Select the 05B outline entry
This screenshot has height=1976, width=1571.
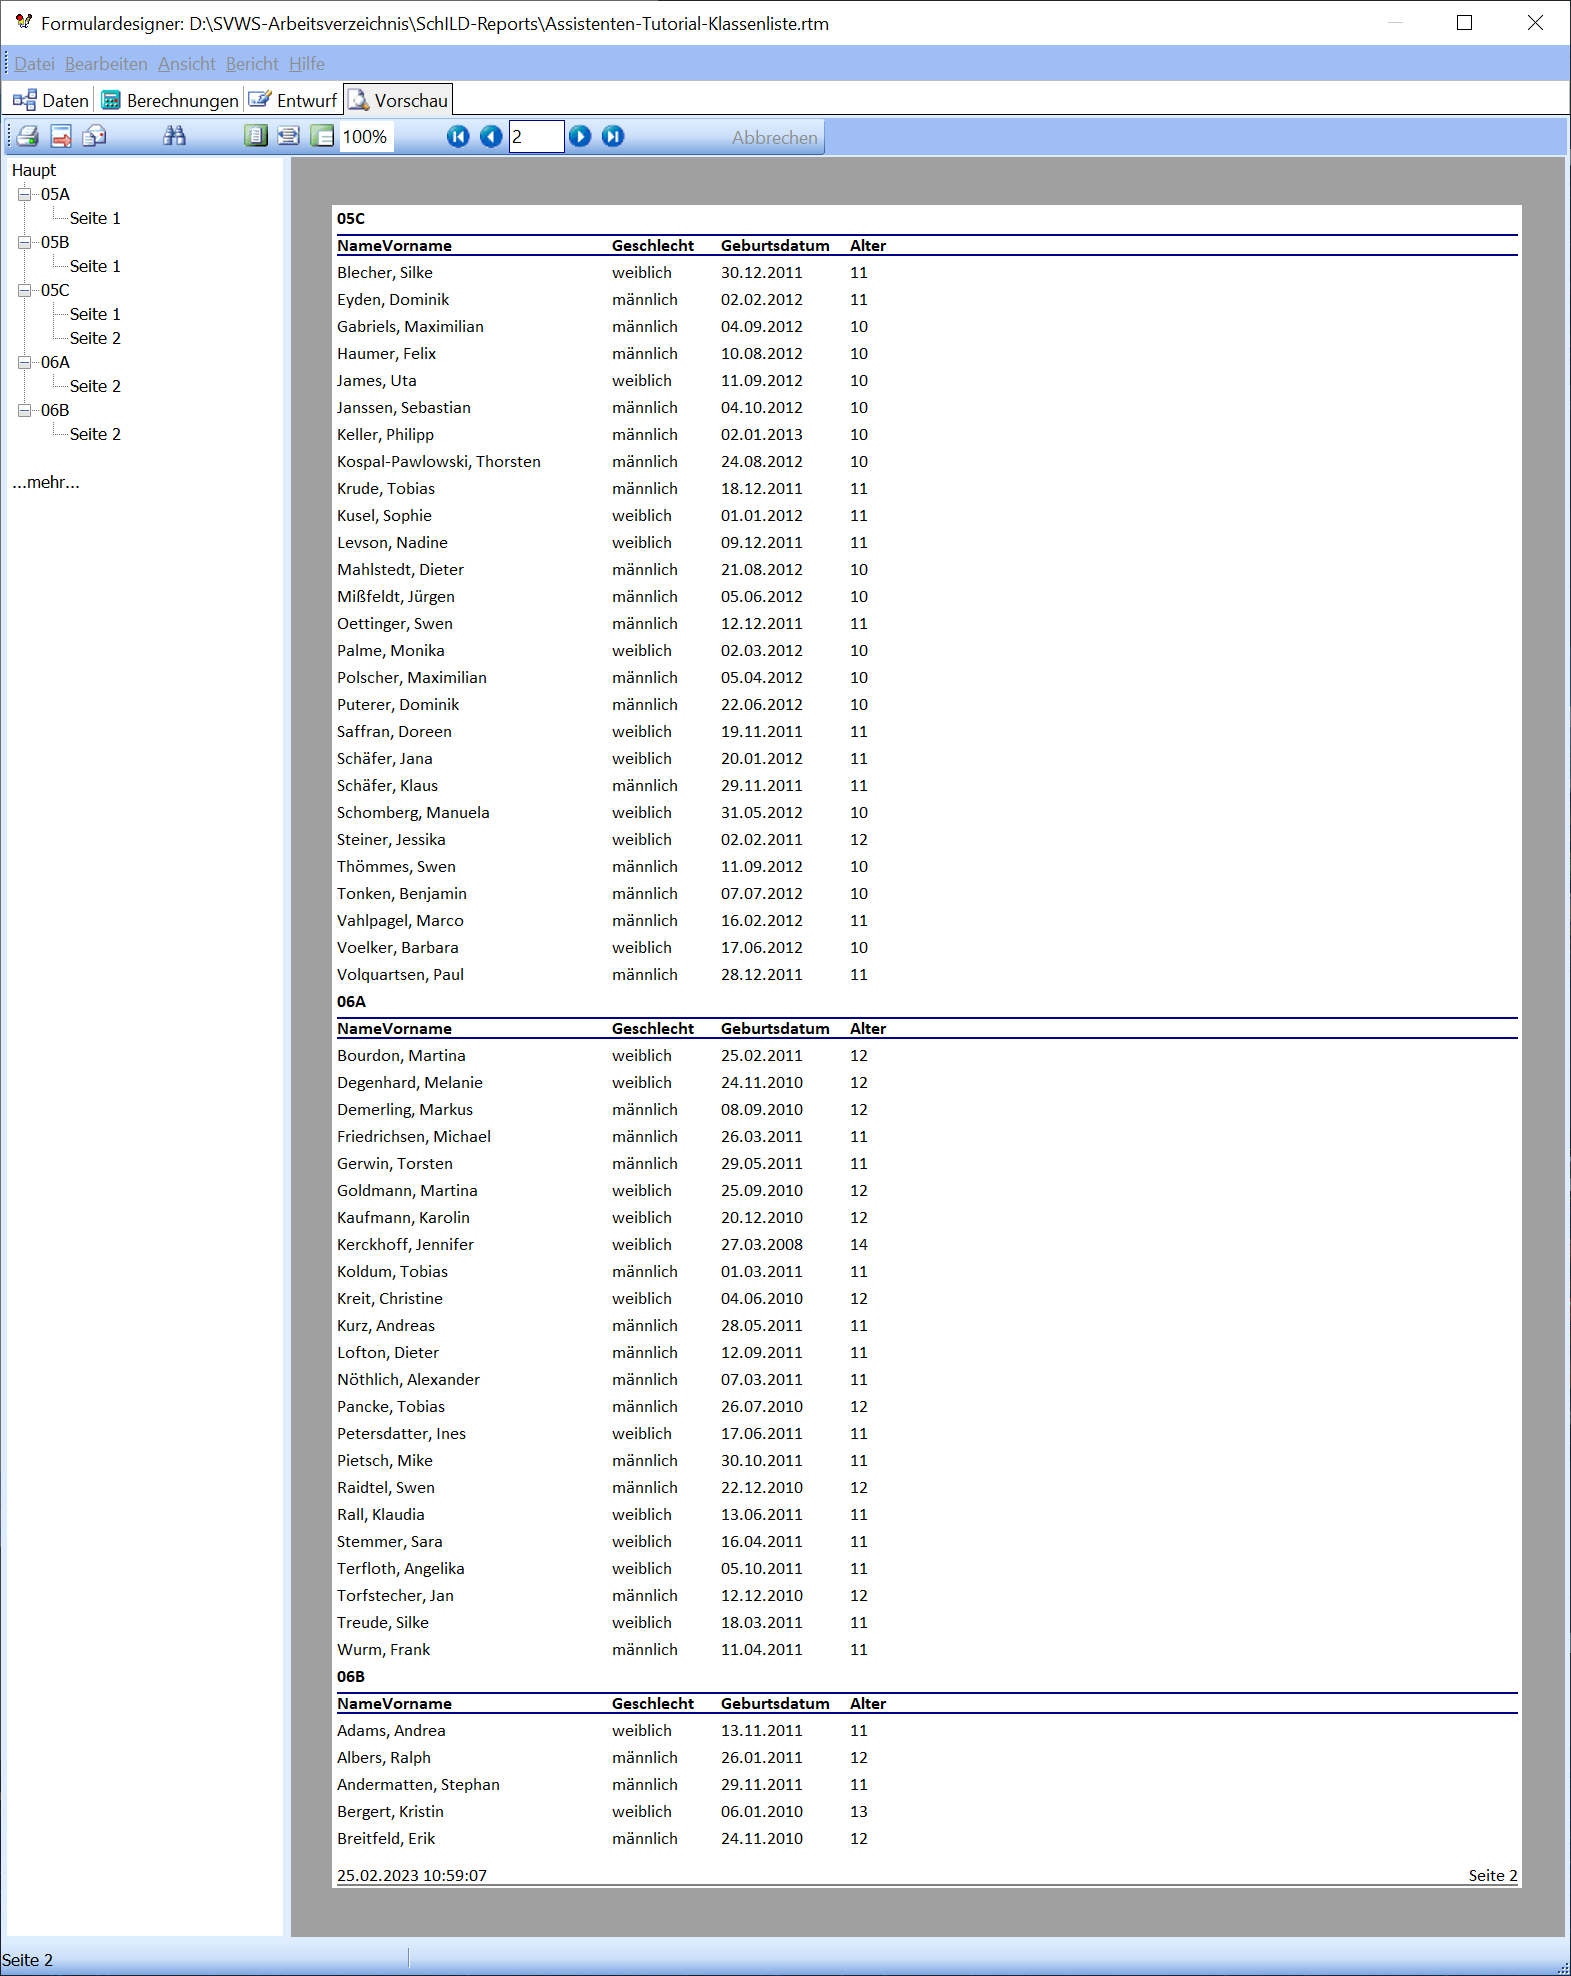pos(55,242)
